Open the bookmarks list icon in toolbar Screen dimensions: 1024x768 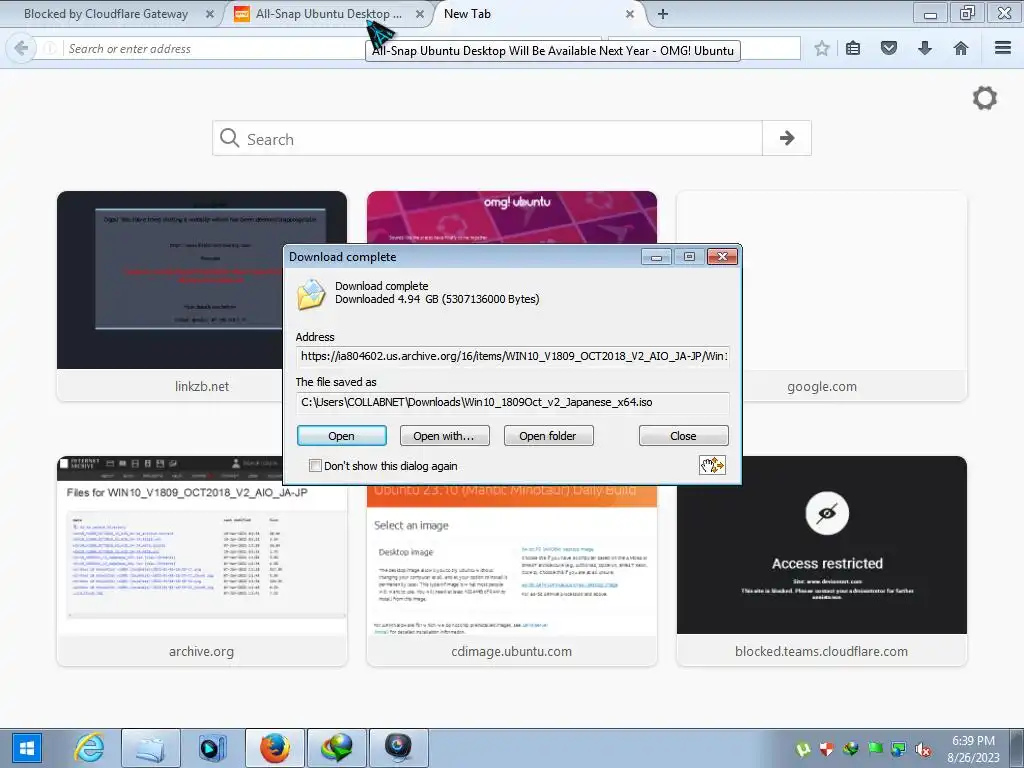[853, 48]
